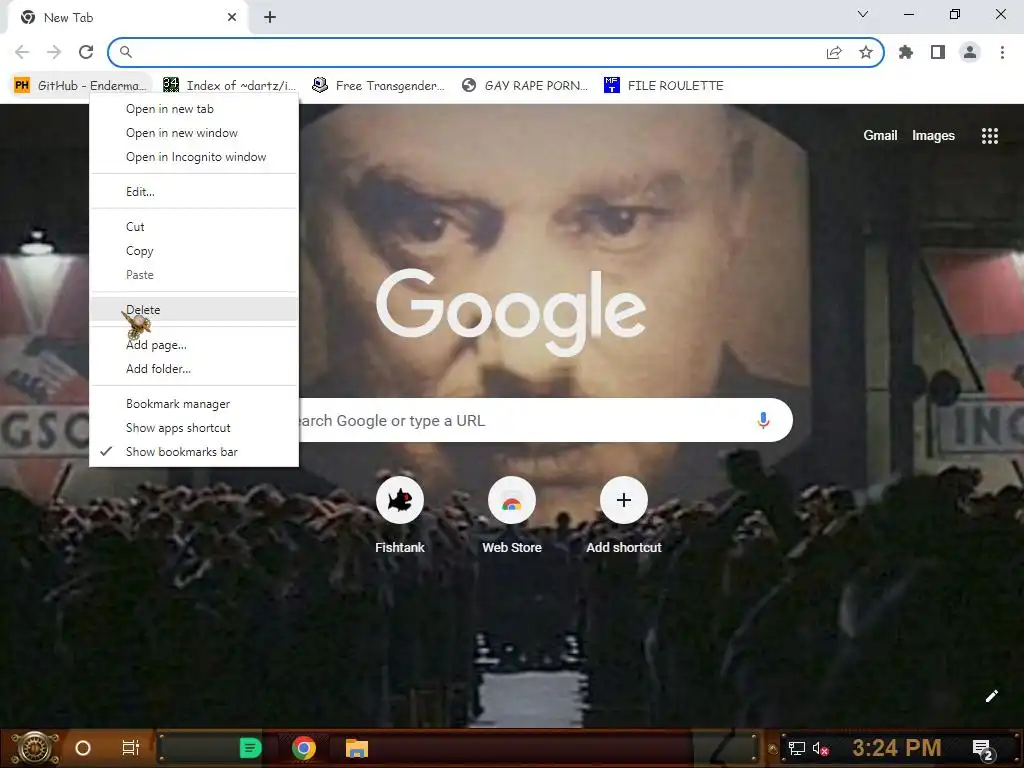Select Open in new tab
This screenshot has width=1024, height=768.
click(194, 109)
